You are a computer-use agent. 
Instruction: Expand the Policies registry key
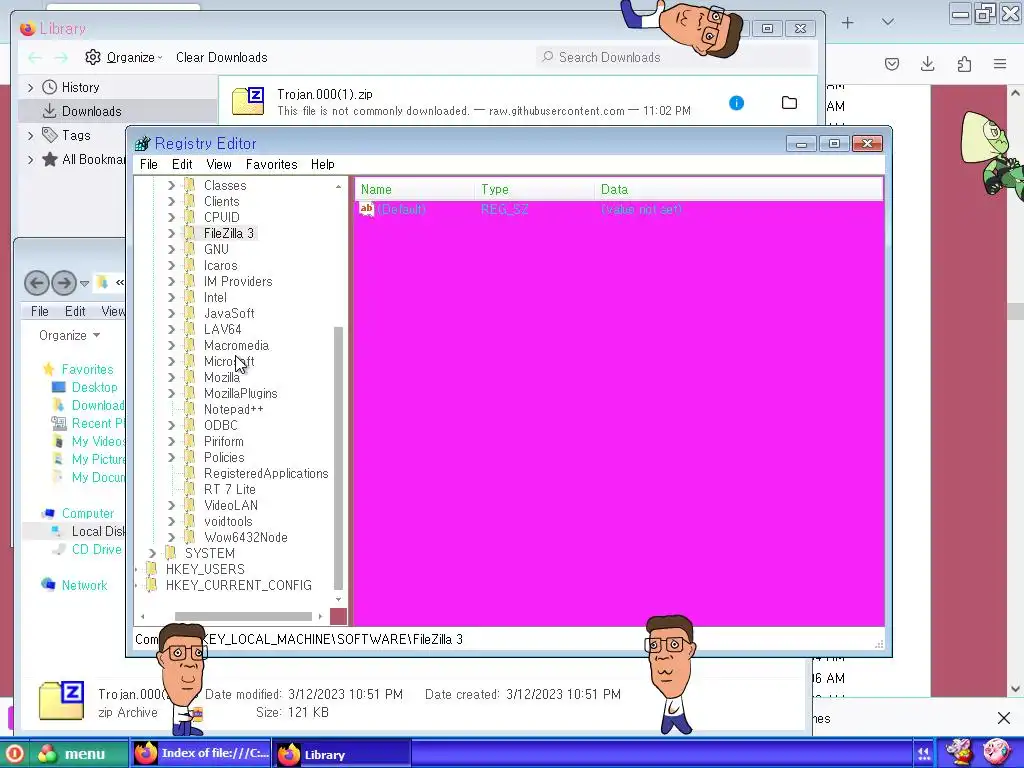[171, 457]
